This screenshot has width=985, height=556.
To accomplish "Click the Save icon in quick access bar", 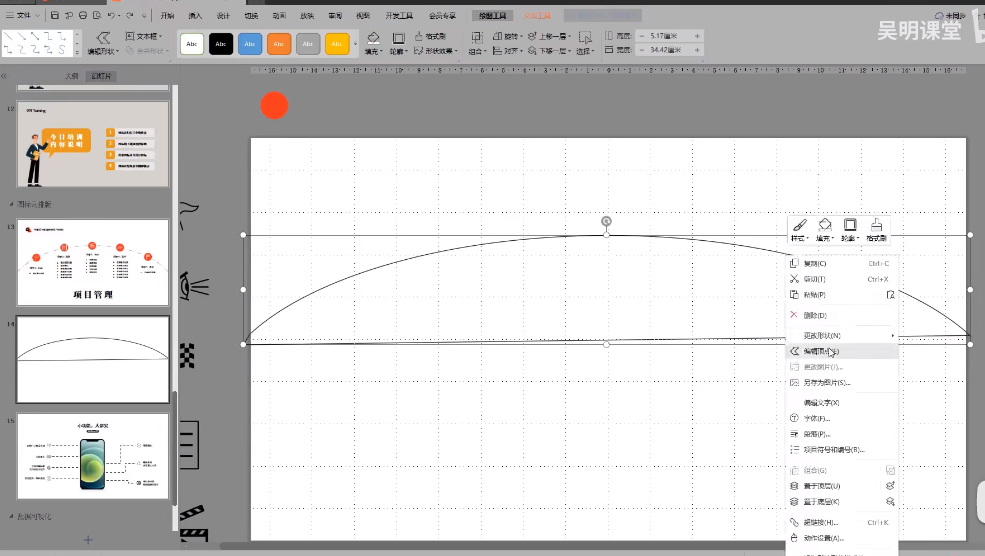I will [55, 15].
